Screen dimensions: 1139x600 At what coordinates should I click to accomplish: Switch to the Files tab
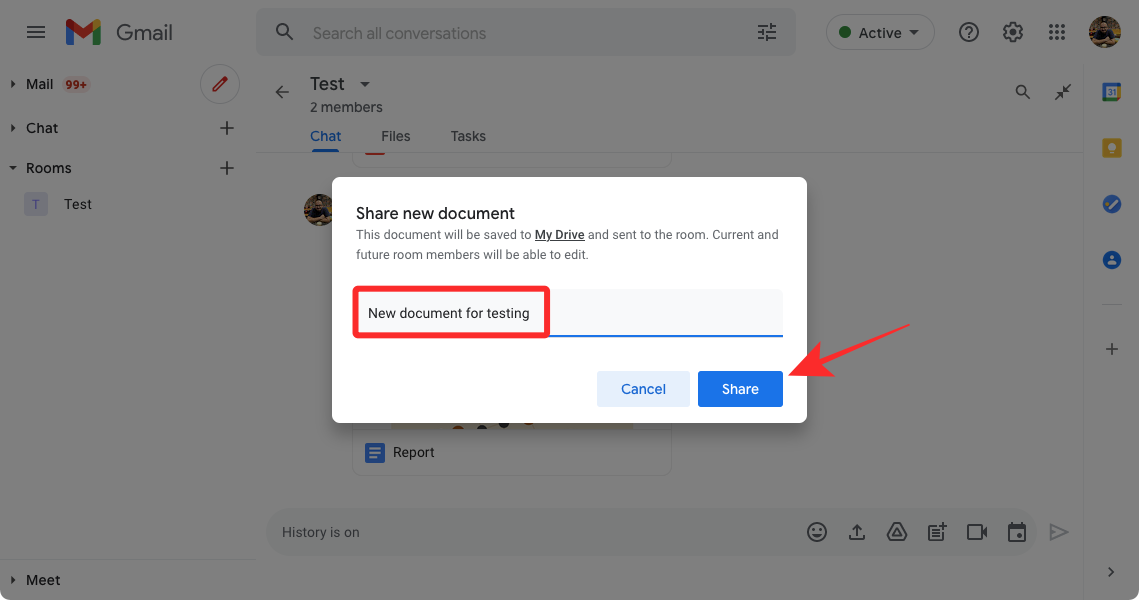(395, 136)
